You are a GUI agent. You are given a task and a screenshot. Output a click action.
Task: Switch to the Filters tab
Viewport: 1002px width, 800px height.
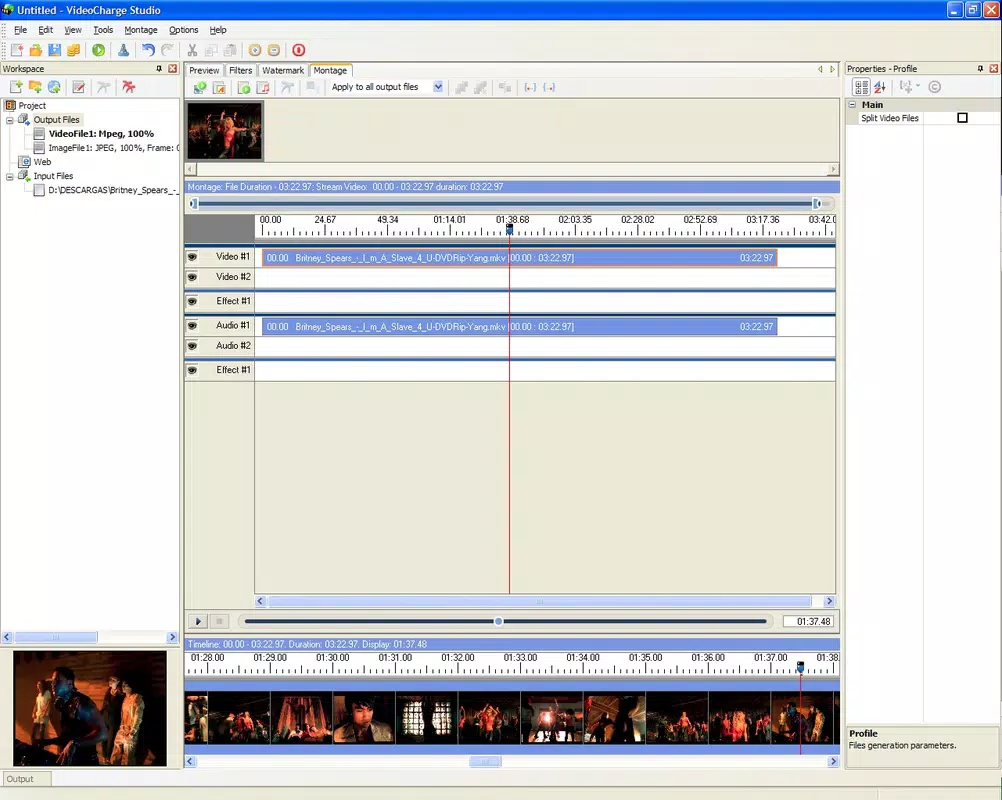240,70
